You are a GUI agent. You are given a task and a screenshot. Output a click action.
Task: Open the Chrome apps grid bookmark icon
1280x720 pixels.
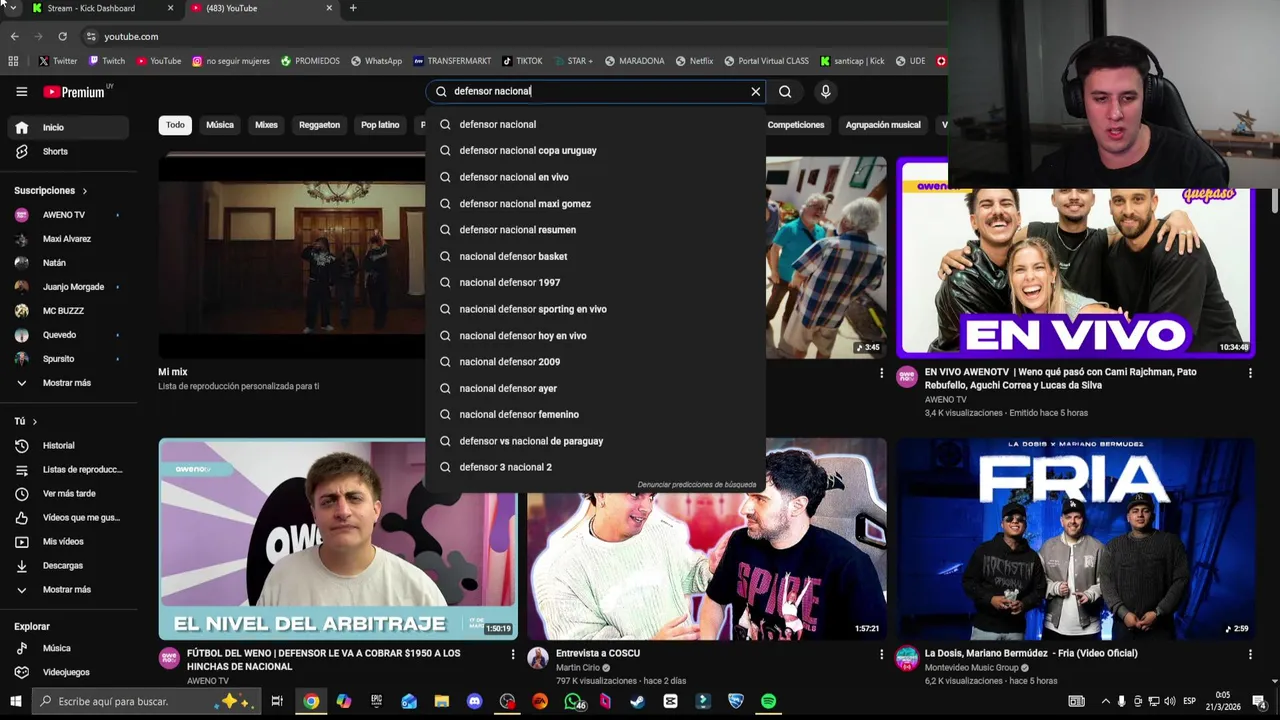(x=13, y=61)
